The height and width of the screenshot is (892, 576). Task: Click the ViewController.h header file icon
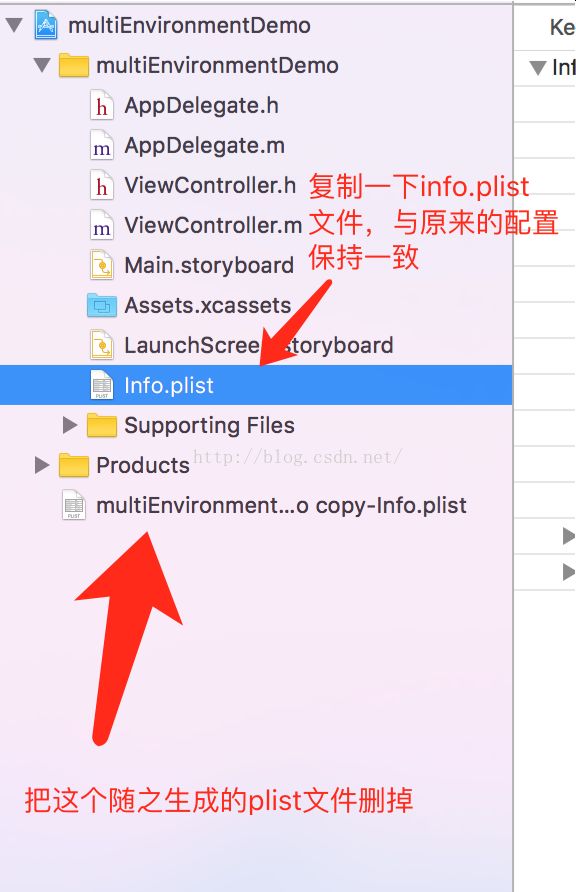click(102, 185)
